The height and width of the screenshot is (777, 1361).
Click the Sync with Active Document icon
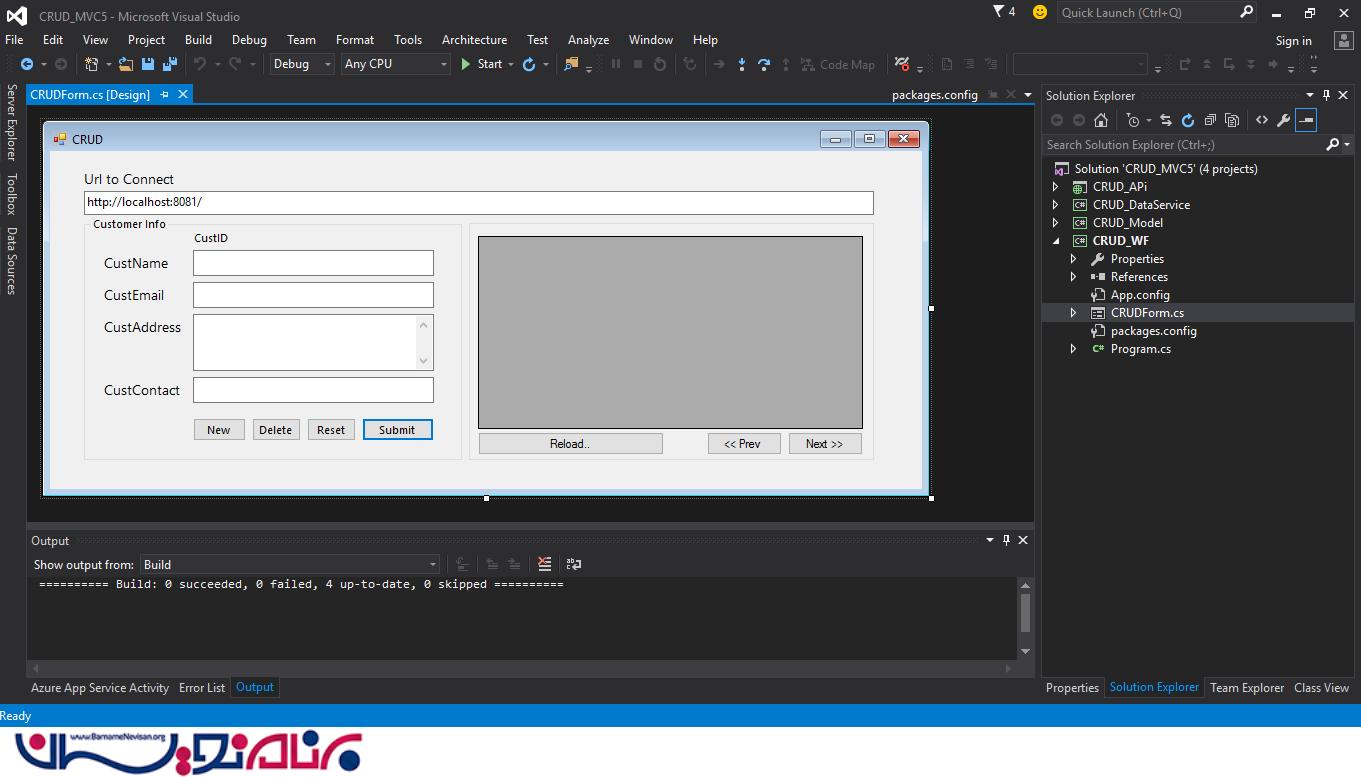[x=1166, y=120]
